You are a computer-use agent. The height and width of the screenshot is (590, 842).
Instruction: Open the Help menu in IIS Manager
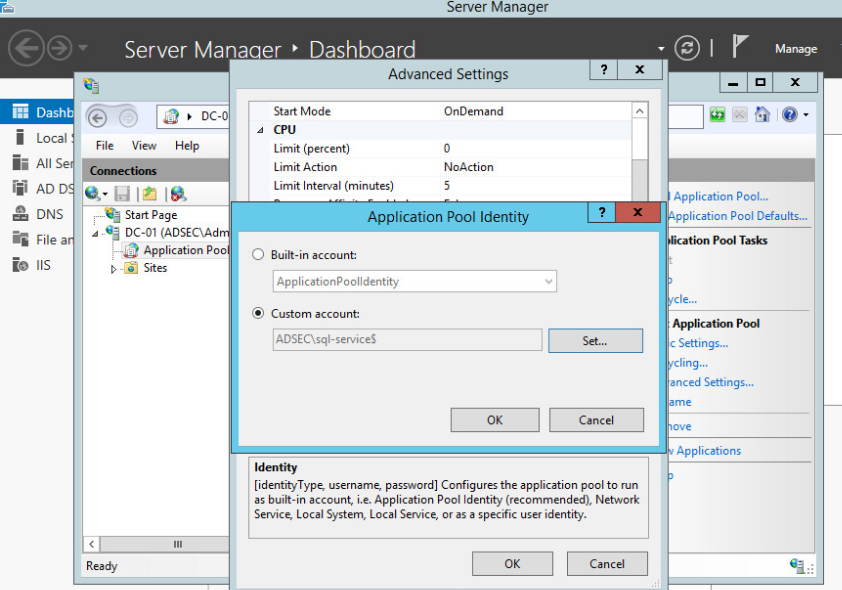(x=187, y=145)
